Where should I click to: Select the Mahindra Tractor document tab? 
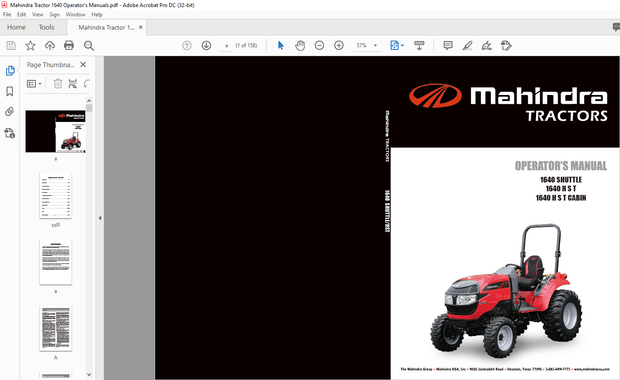(x=106, y=27)
